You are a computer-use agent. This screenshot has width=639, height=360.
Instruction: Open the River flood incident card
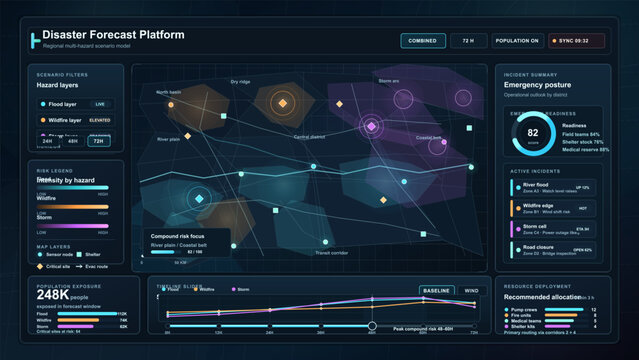[x=553, y=188]
